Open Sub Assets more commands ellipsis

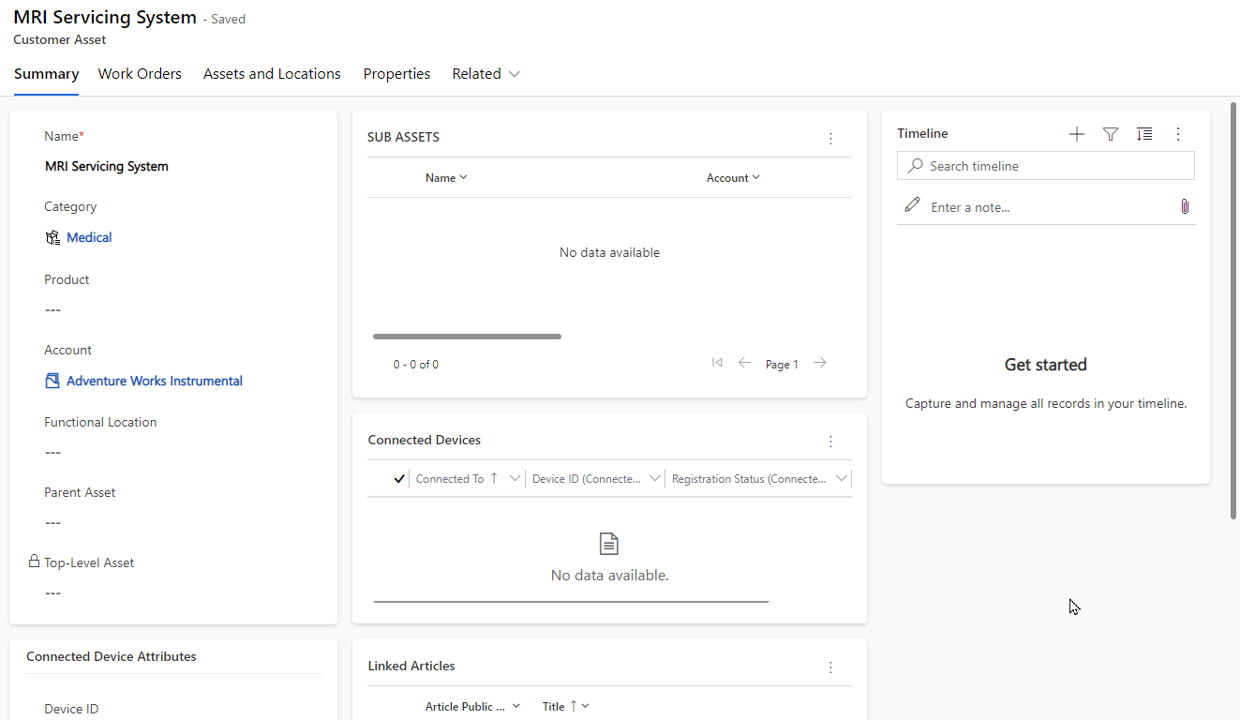pyautogui.click(x=830, y=139)
